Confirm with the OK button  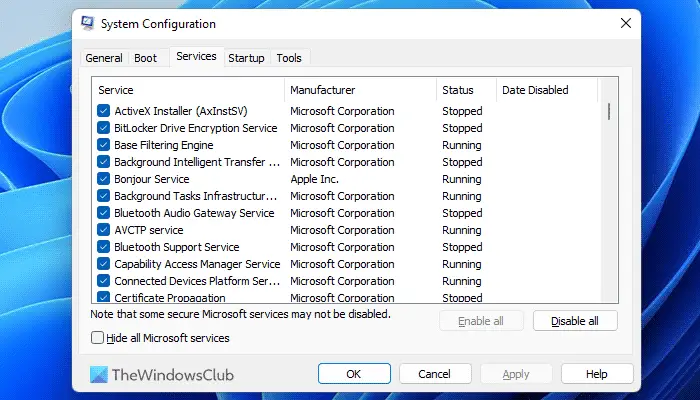click(x=354, y=374)
